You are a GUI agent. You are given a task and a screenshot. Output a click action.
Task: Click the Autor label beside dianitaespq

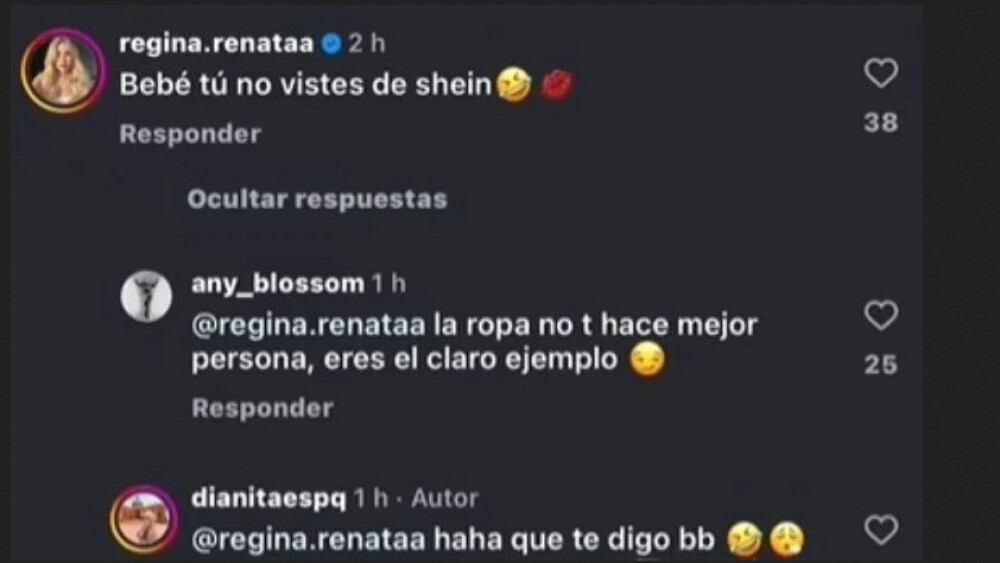[445, 498]
